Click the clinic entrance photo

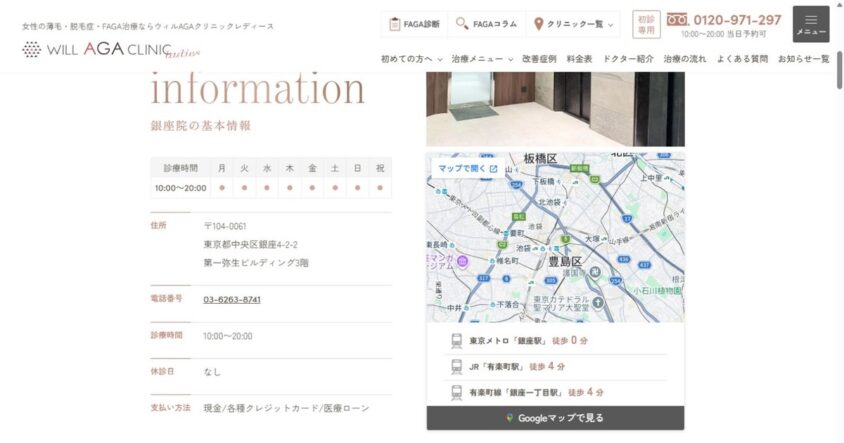(x=555, y=109)
